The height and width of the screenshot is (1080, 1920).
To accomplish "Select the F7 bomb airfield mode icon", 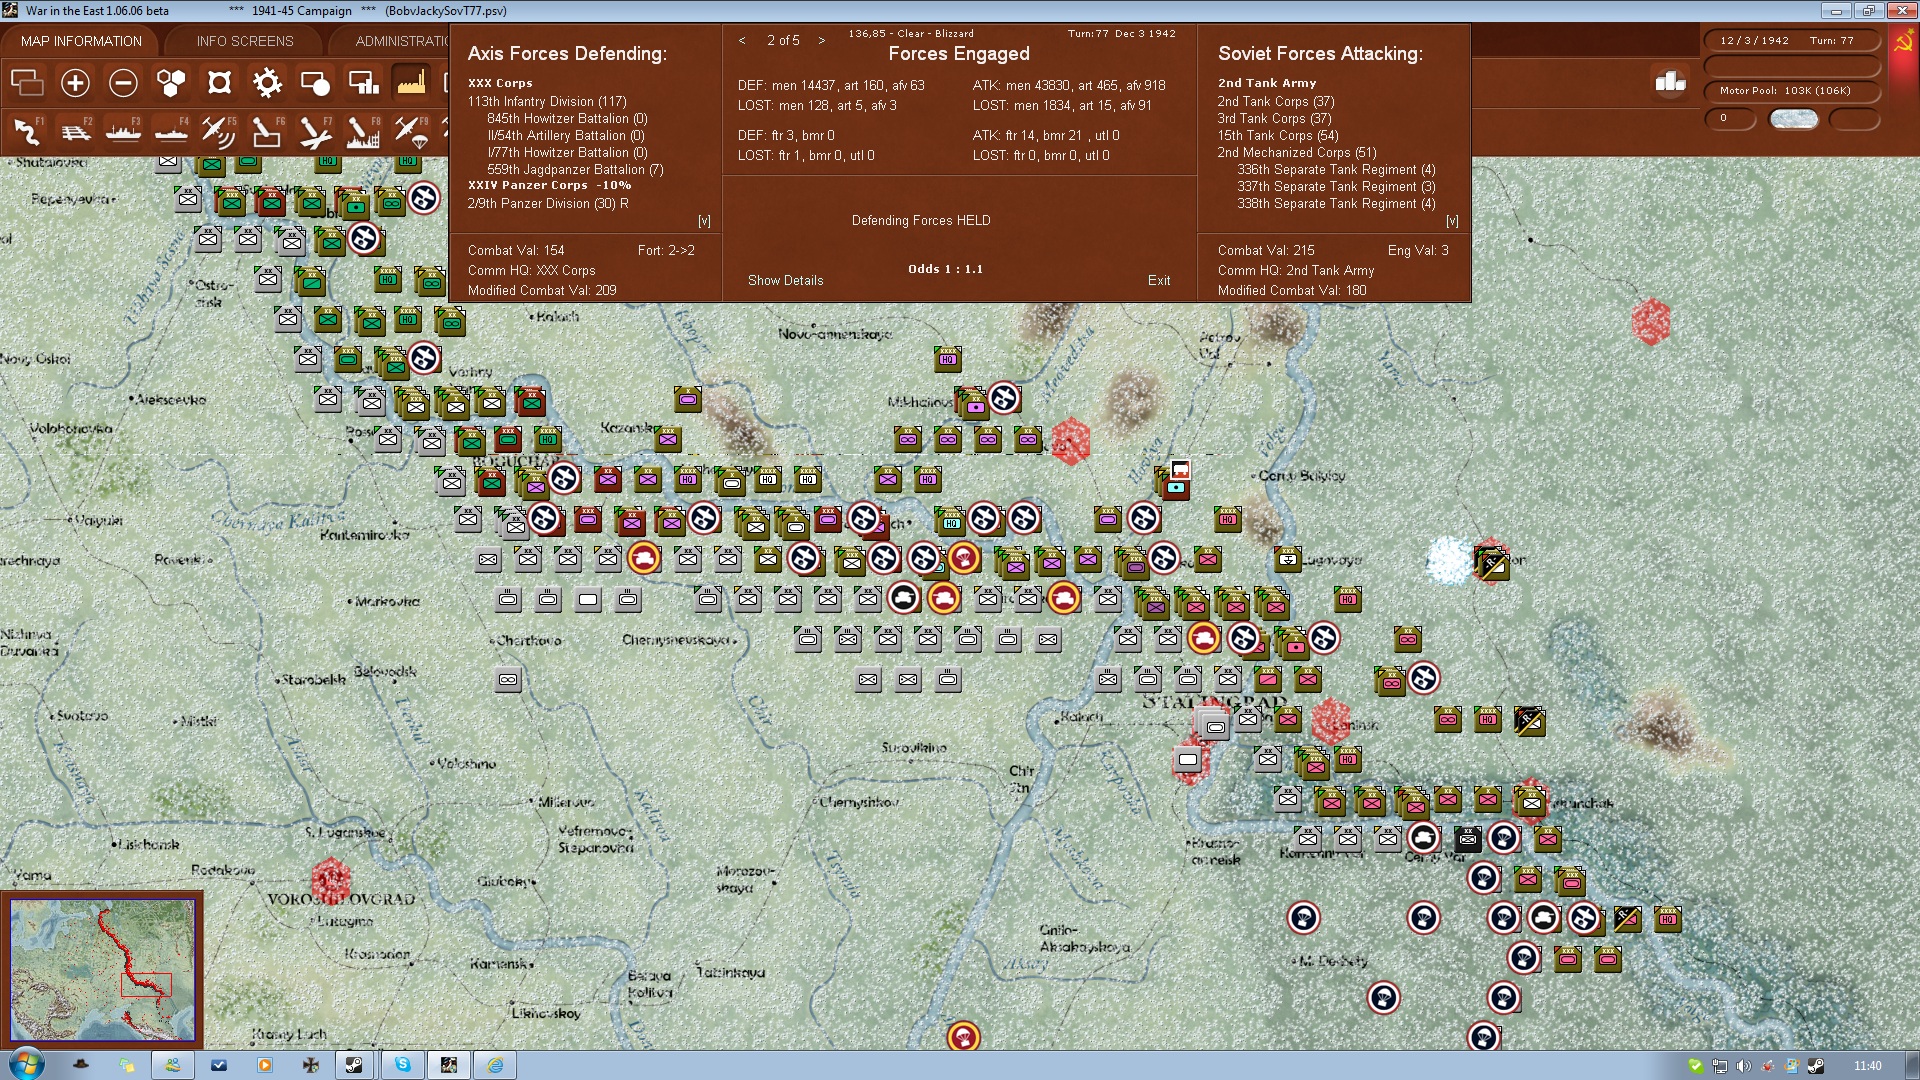I will [x=315, y=132].
